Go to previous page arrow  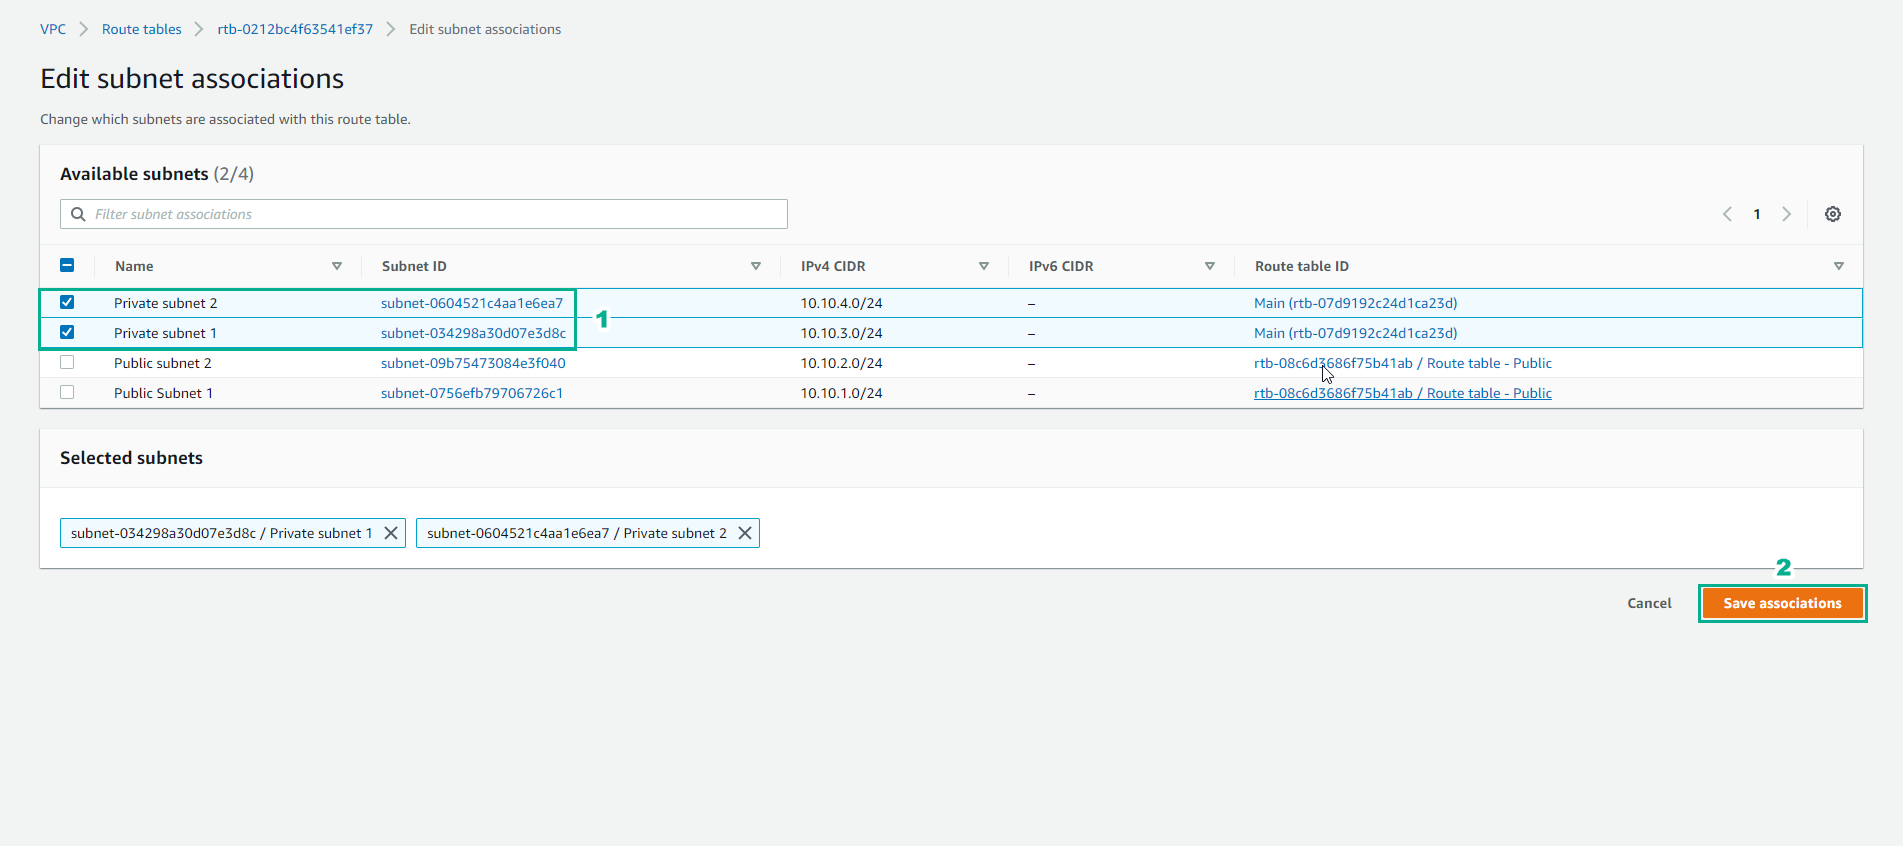[1727, 214]
